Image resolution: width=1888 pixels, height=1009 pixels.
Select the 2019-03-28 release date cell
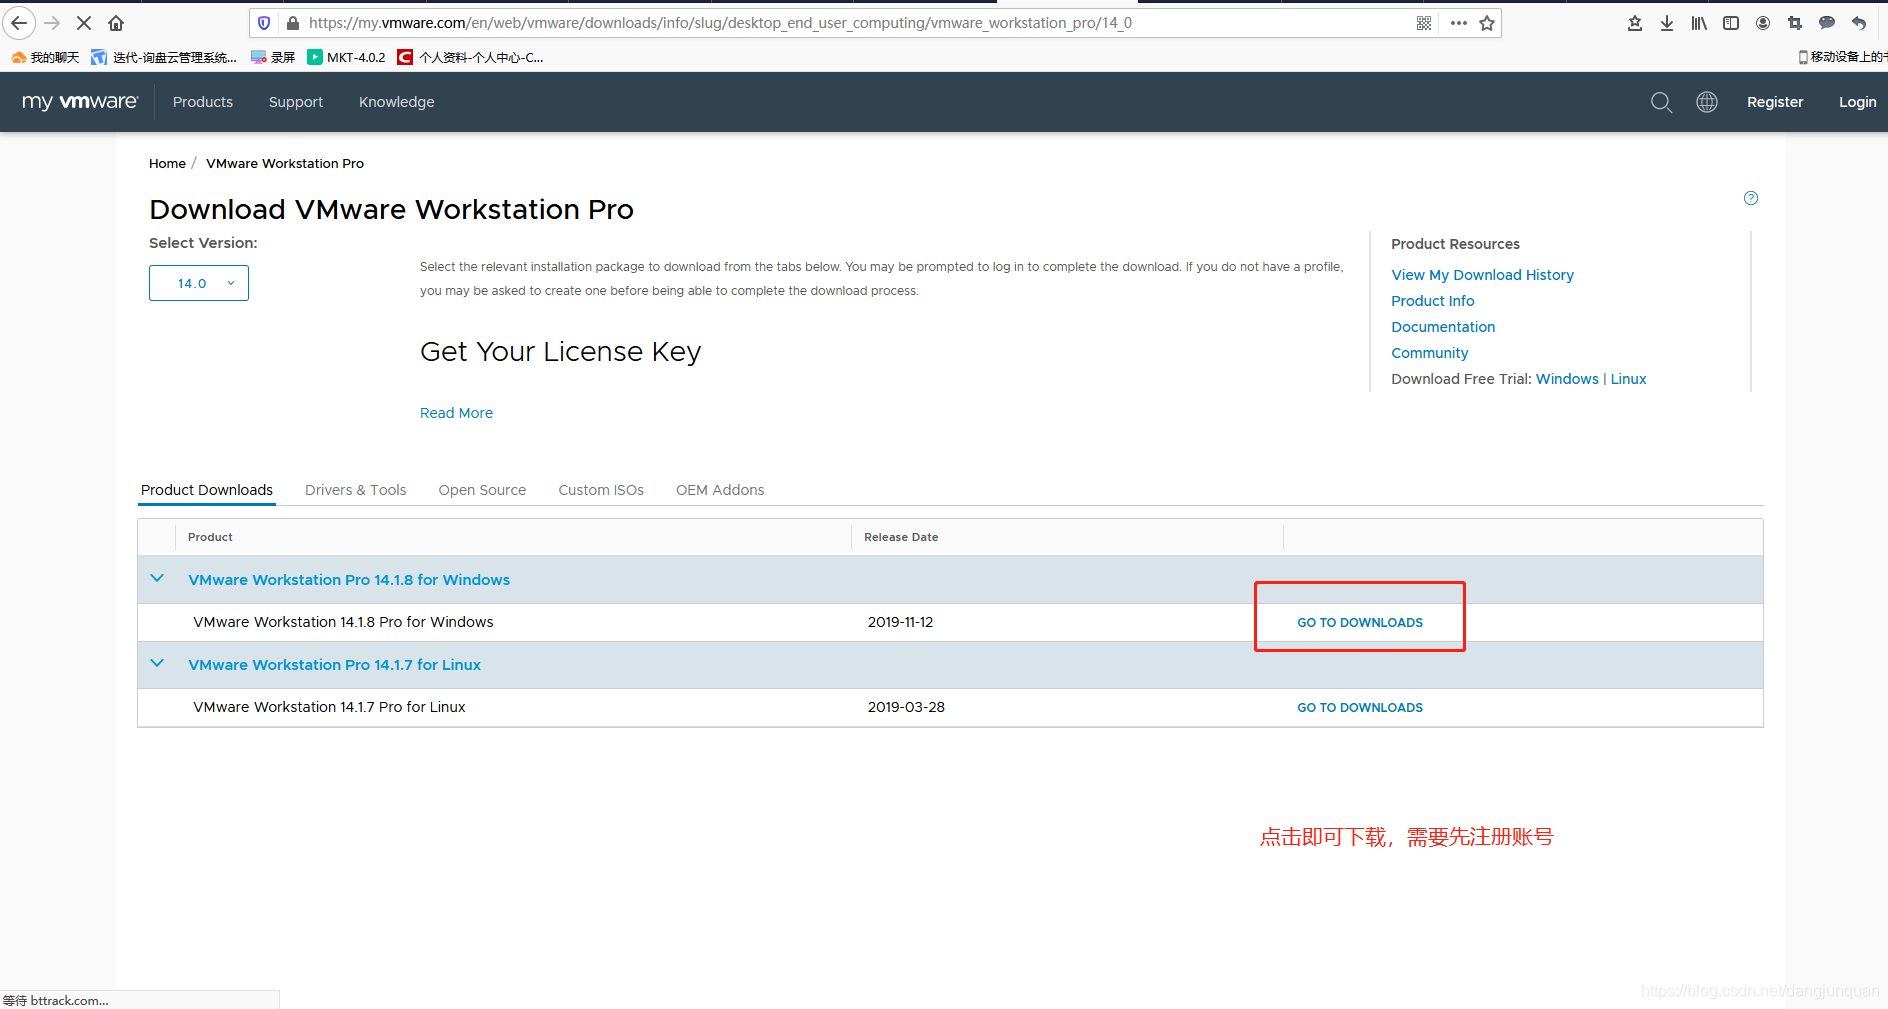click(x=906, y=707)
